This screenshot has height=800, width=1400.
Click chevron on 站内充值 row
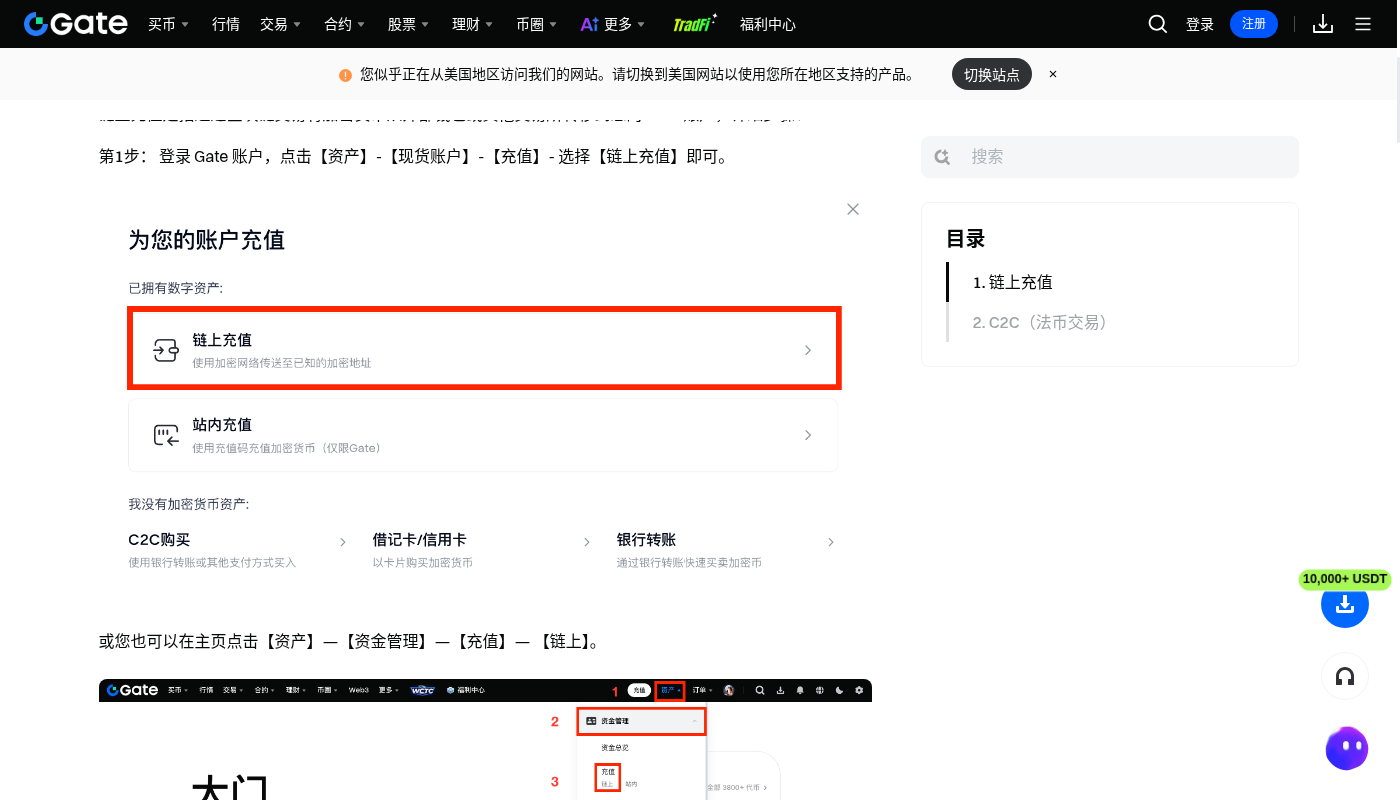(x=808, y=435)
